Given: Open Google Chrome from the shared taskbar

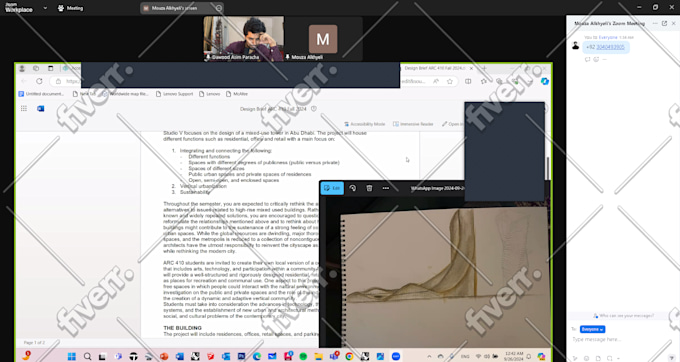Looking at the screenshot, I should point(349,356).
